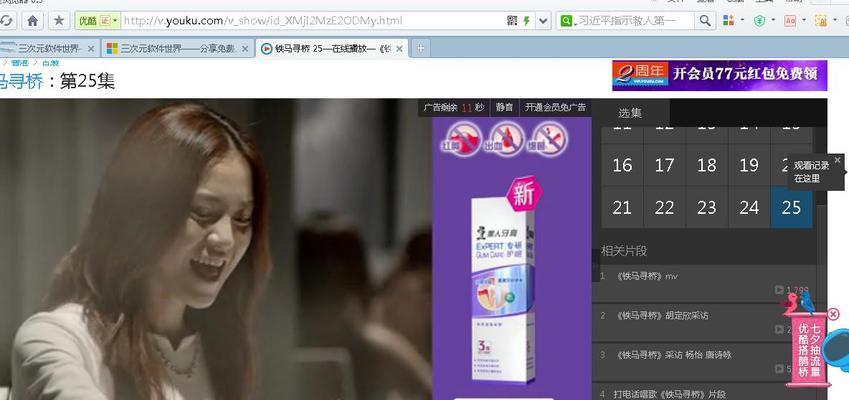
Task: Open clip 《铁马寻桥》mv
Action: (x=647, y=276)
